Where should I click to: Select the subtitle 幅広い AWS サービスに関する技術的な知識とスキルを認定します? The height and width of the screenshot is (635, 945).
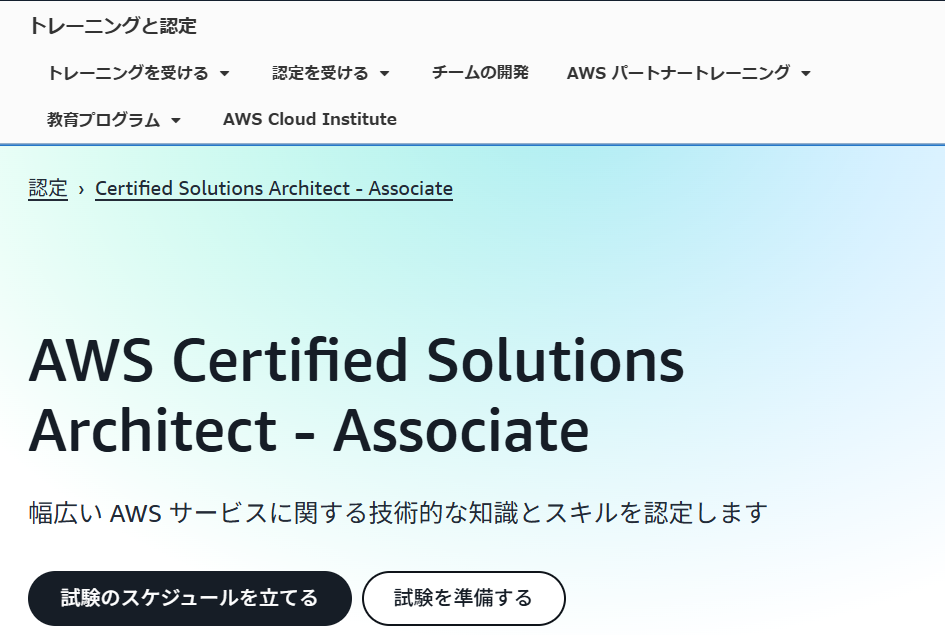pyautogui.click(x=398, y=513)
